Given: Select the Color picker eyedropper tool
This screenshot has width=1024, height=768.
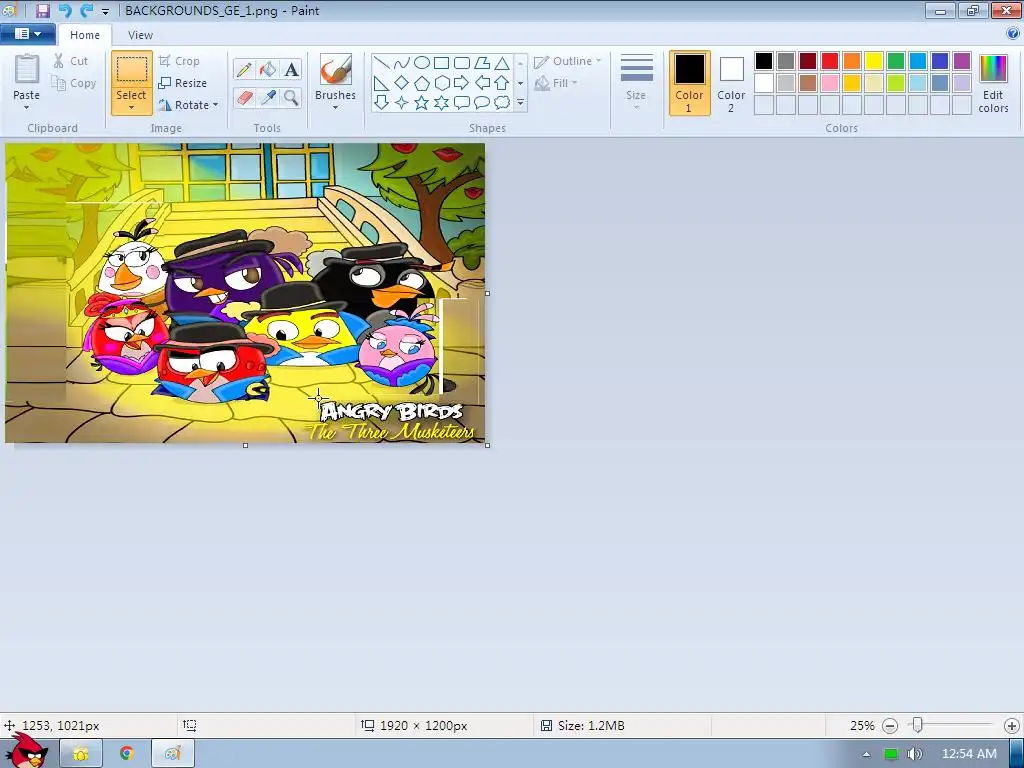Looking at the screenshot, I should point(268,98).
